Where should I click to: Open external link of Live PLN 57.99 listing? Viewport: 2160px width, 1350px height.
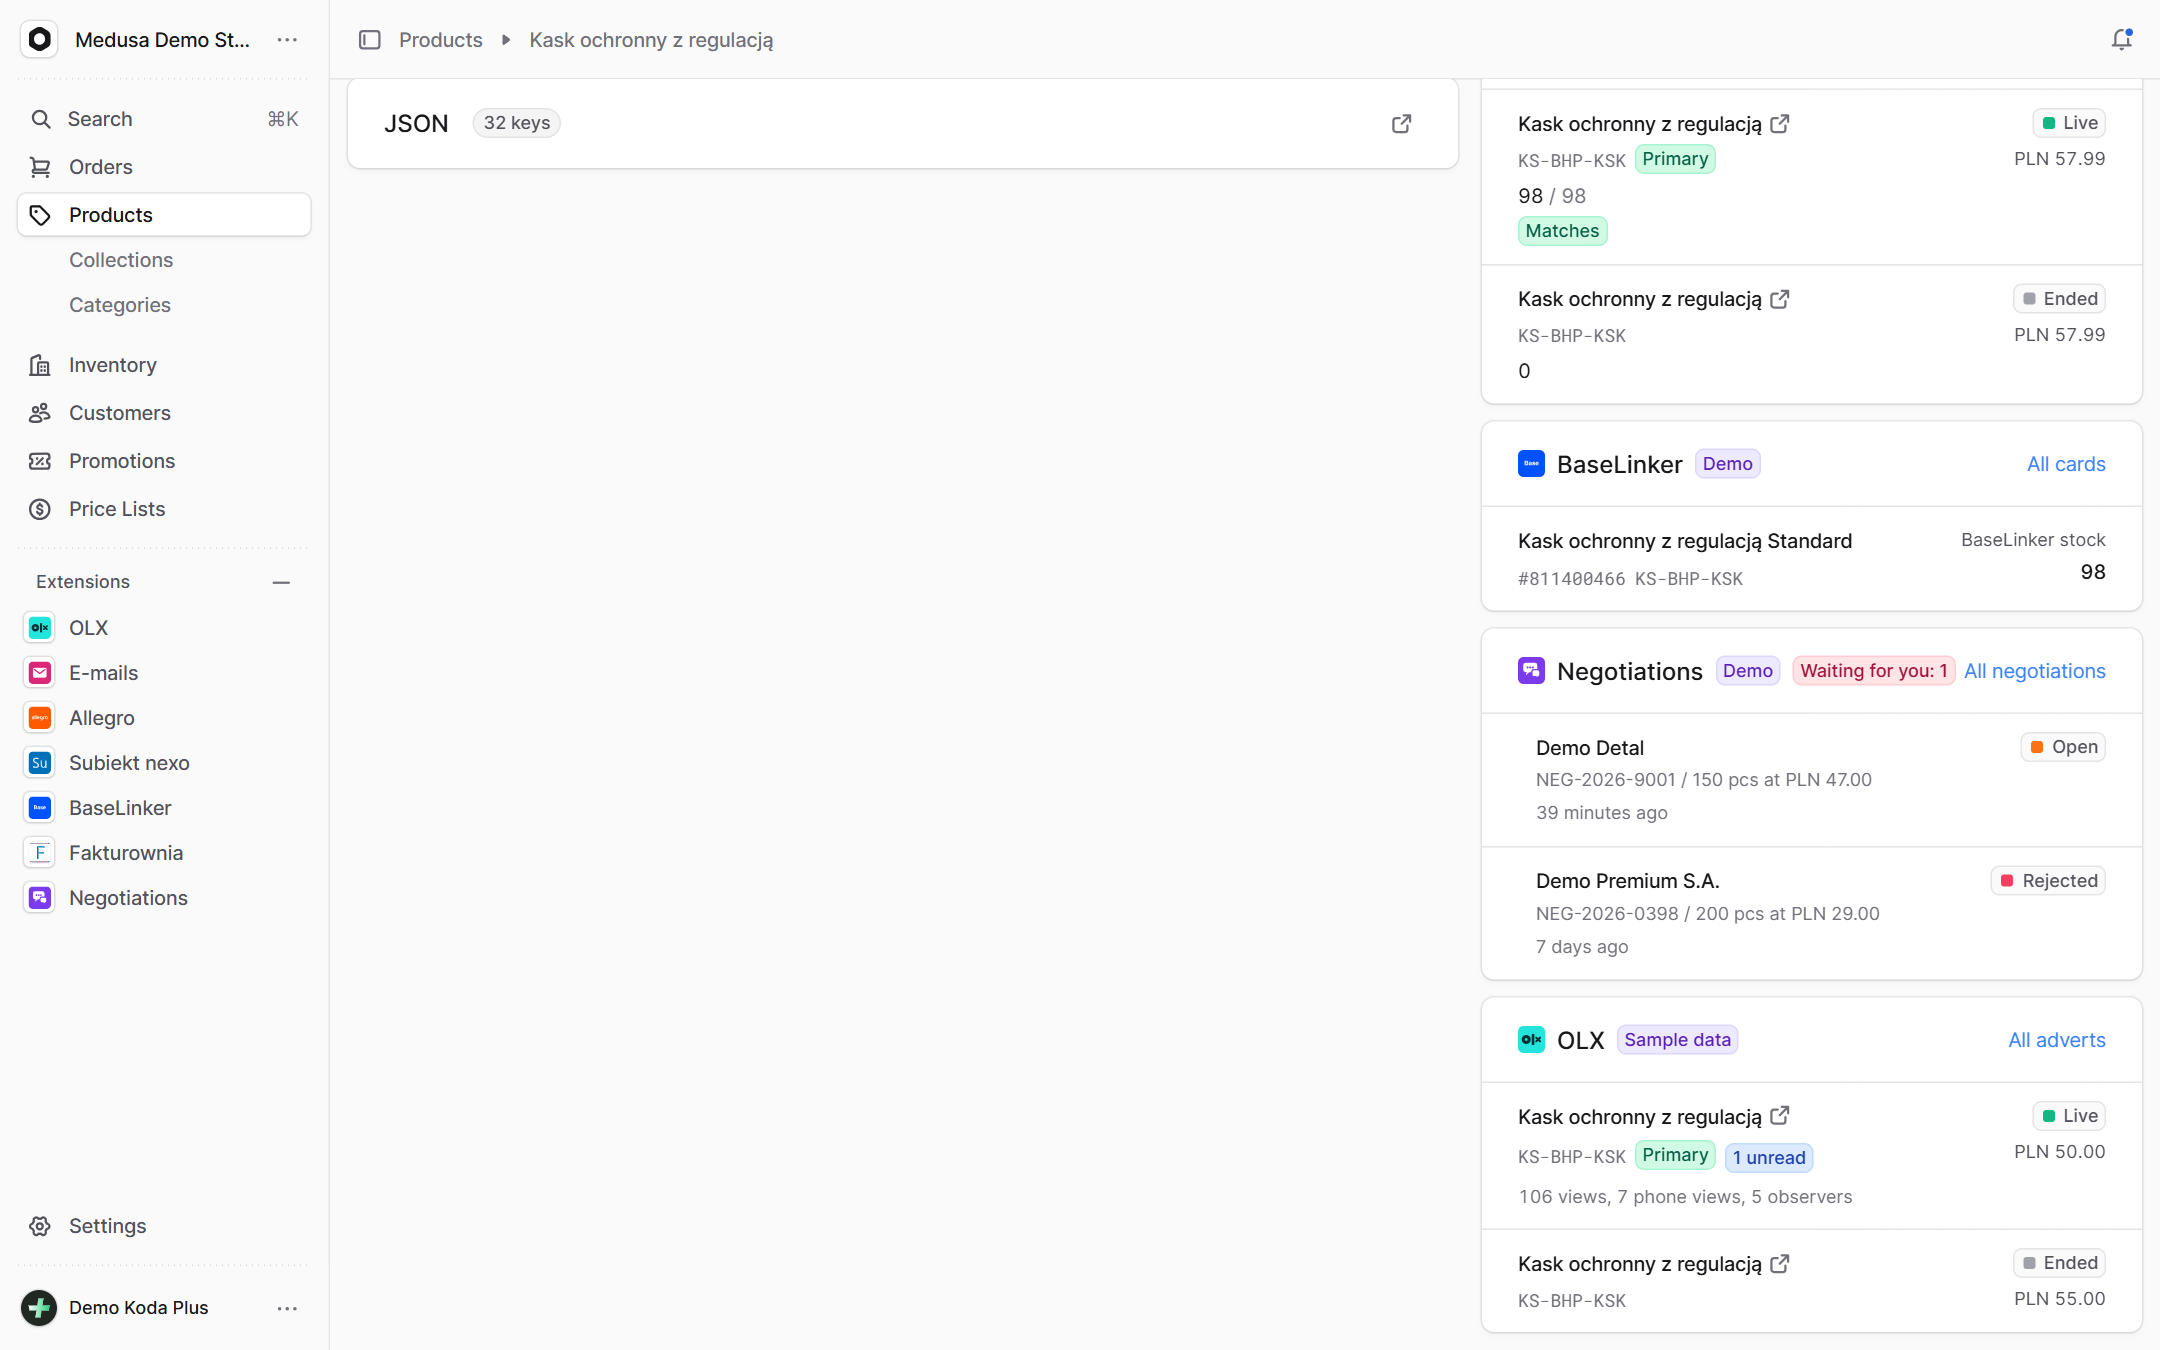click(x=1780, y=124)
